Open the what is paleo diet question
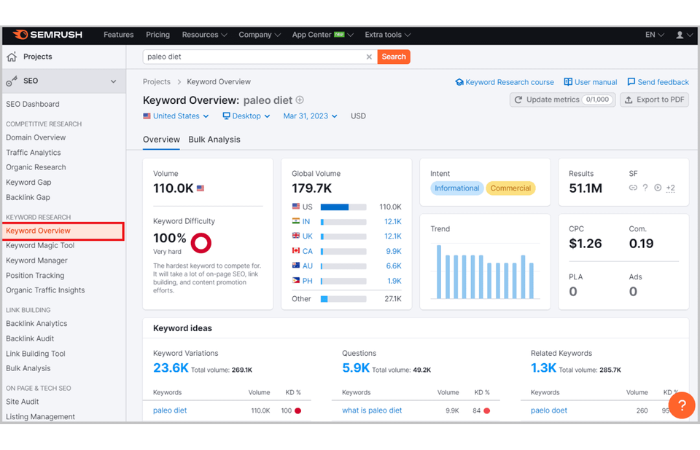Image resolution: width=700 pixels, height=450 pixels. [x=372, y=411]
